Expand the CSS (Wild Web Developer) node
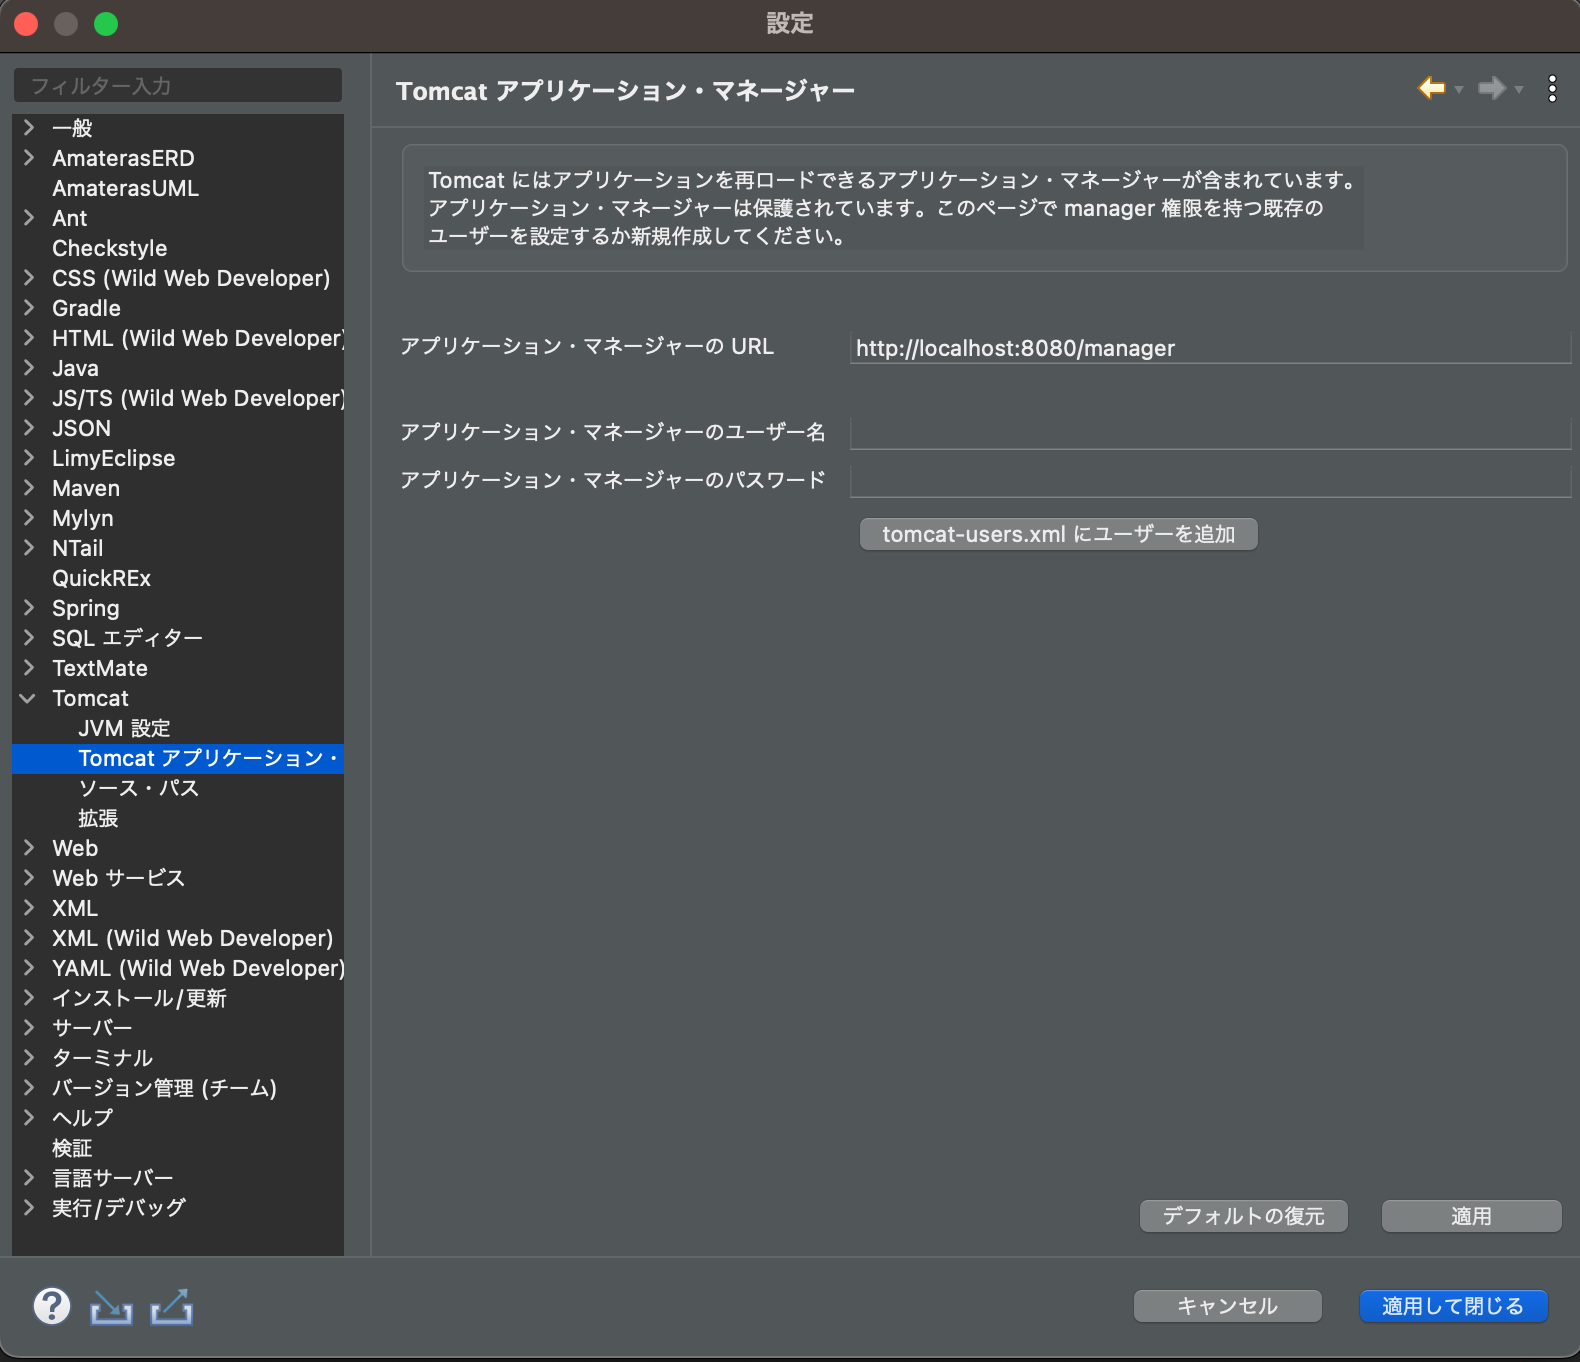The width and height of the screenshot is (1580, 1362). [29, 277]
